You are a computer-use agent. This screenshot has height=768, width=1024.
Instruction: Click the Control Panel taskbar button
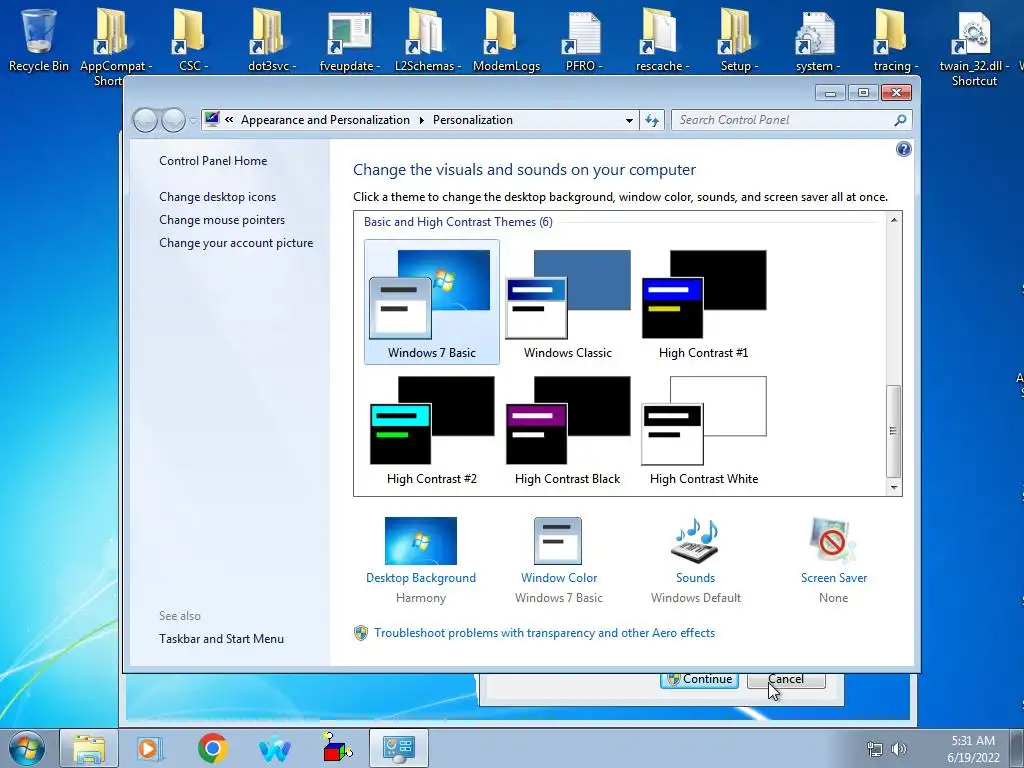click(x=399, y=748)
